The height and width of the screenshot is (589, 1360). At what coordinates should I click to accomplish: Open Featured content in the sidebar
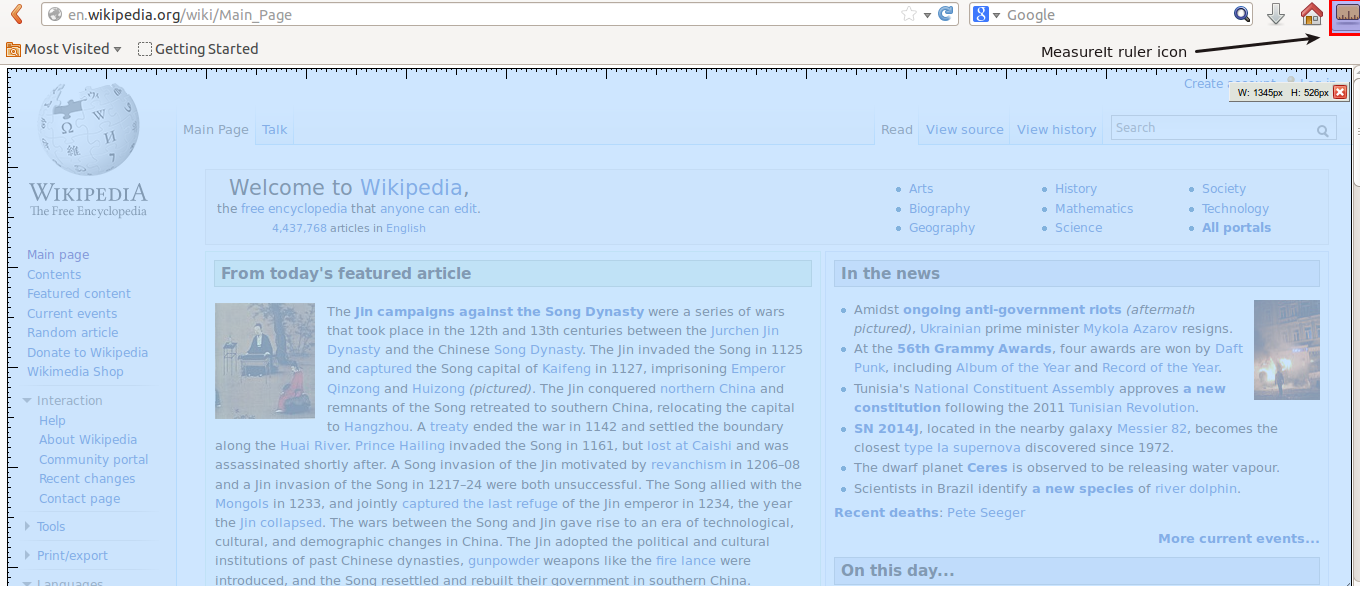click(79, 294)
